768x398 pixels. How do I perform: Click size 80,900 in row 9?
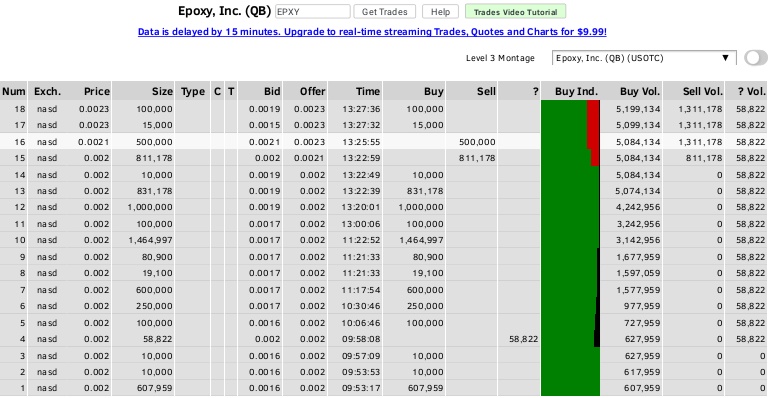[157, 257]
